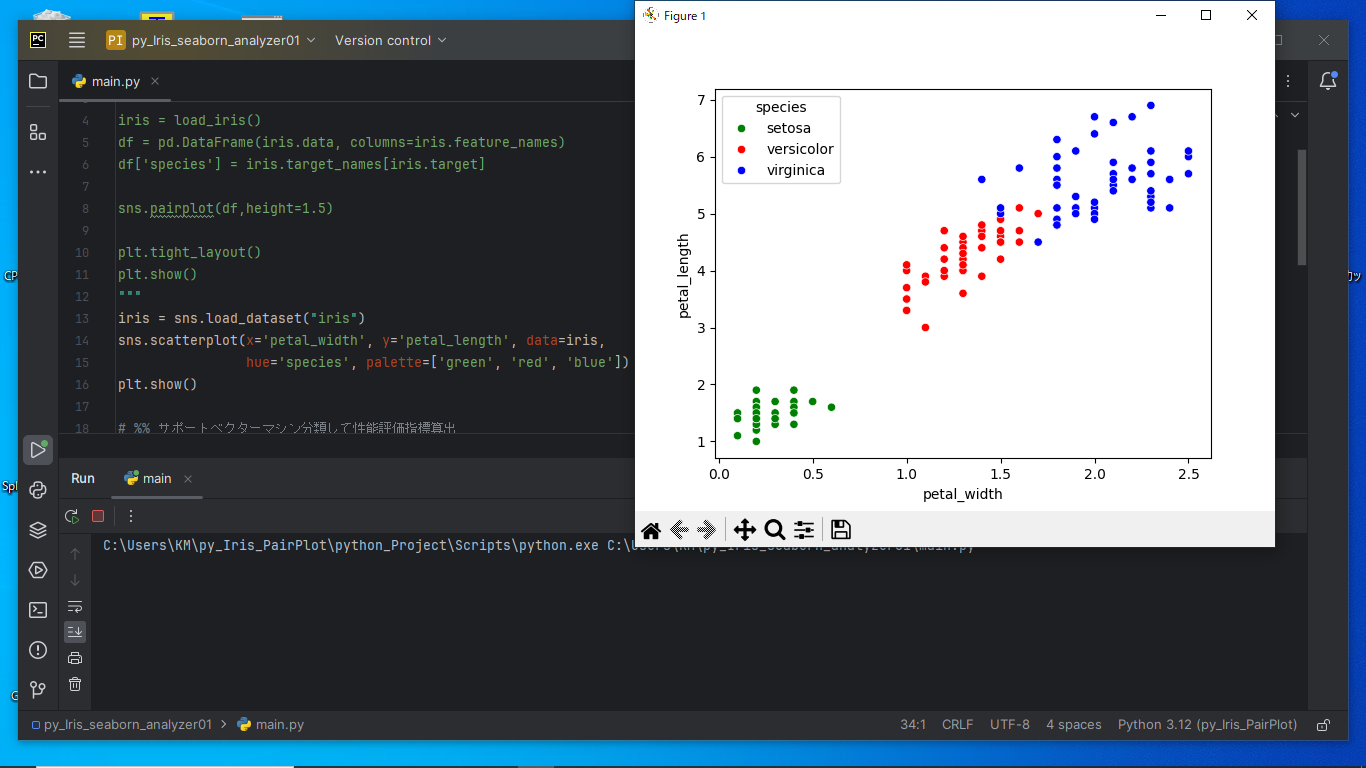Place cursor on line 13 load_dataset code
1366x768 pixels.
click(241, 318)
